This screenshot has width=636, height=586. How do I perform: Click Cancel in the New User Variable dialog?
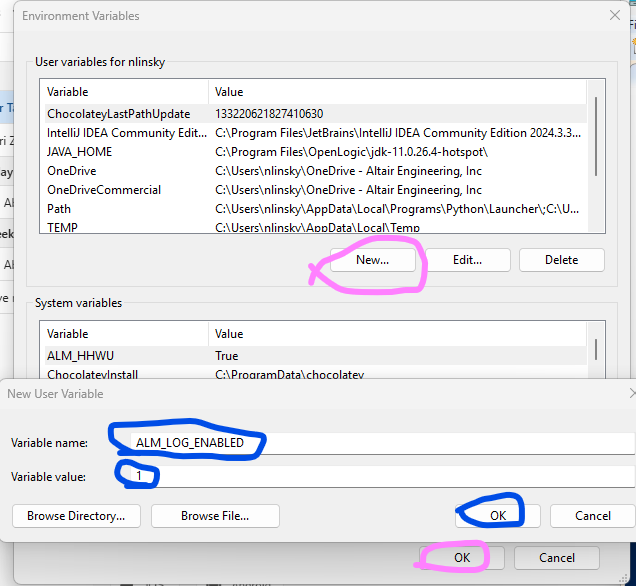click(593, 516)
